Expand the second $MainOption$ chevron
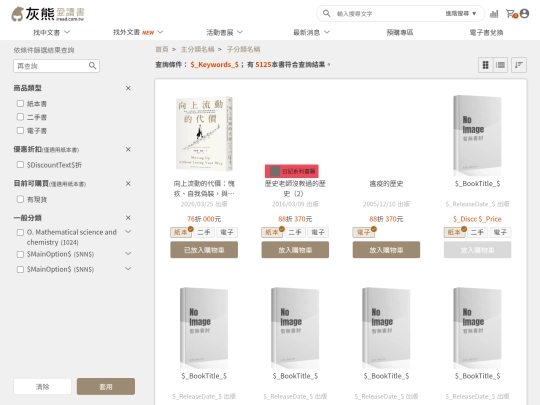Image resolution: width=540 pixels, height=405 pixels. [128, 269]
